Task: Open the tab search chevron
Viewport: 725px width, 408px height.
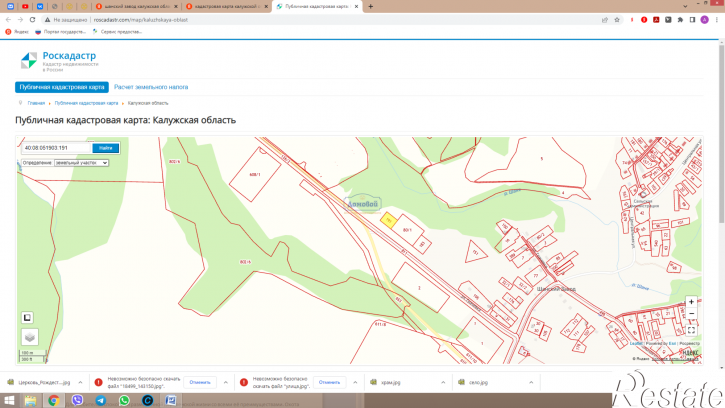Action: 685,6
